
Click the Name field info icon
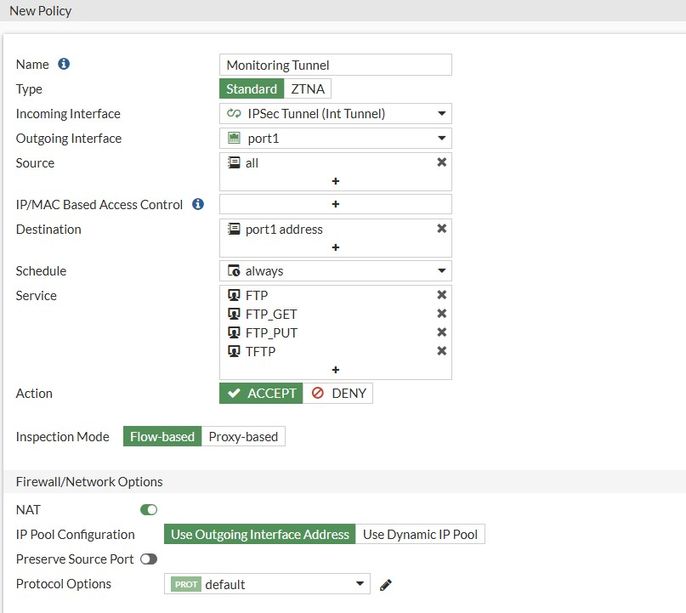tap(64, 64)
